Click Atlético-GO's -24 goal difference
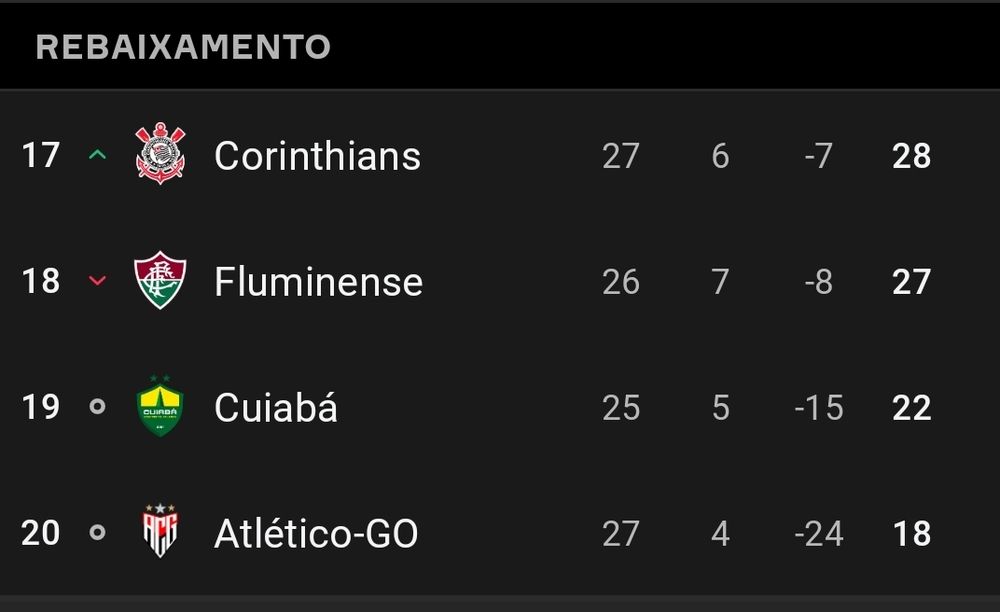 [x=819, y=533]
